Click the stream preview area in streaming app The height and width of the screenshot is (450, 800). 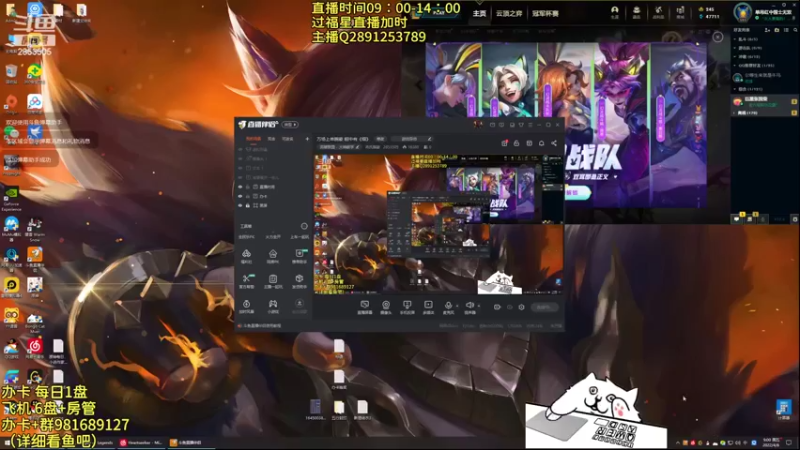[438, 224]
